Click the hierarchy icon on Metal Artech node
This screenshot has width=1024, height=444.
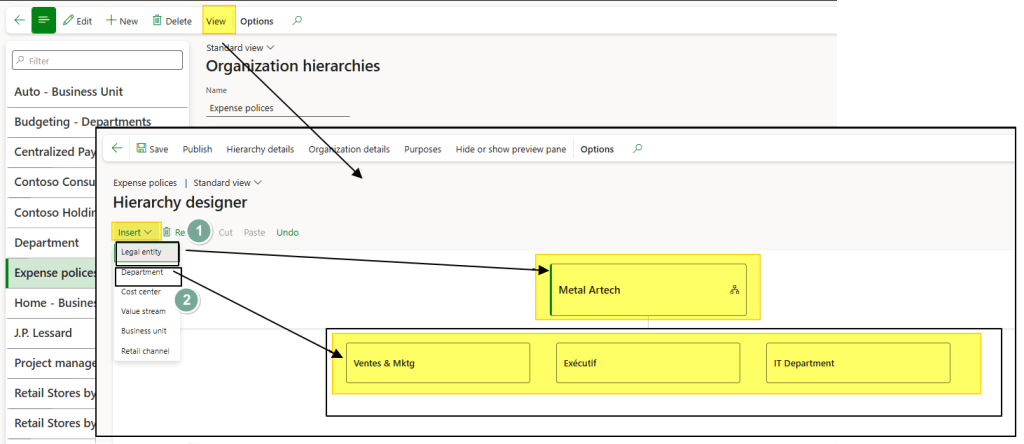point(734,290)
